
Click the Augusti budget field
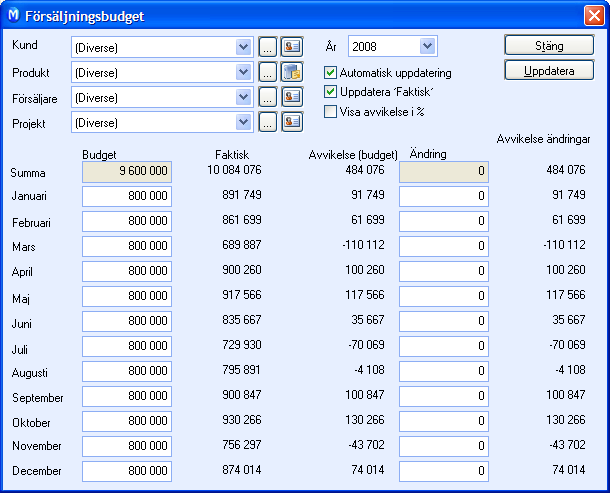(127, 371)
